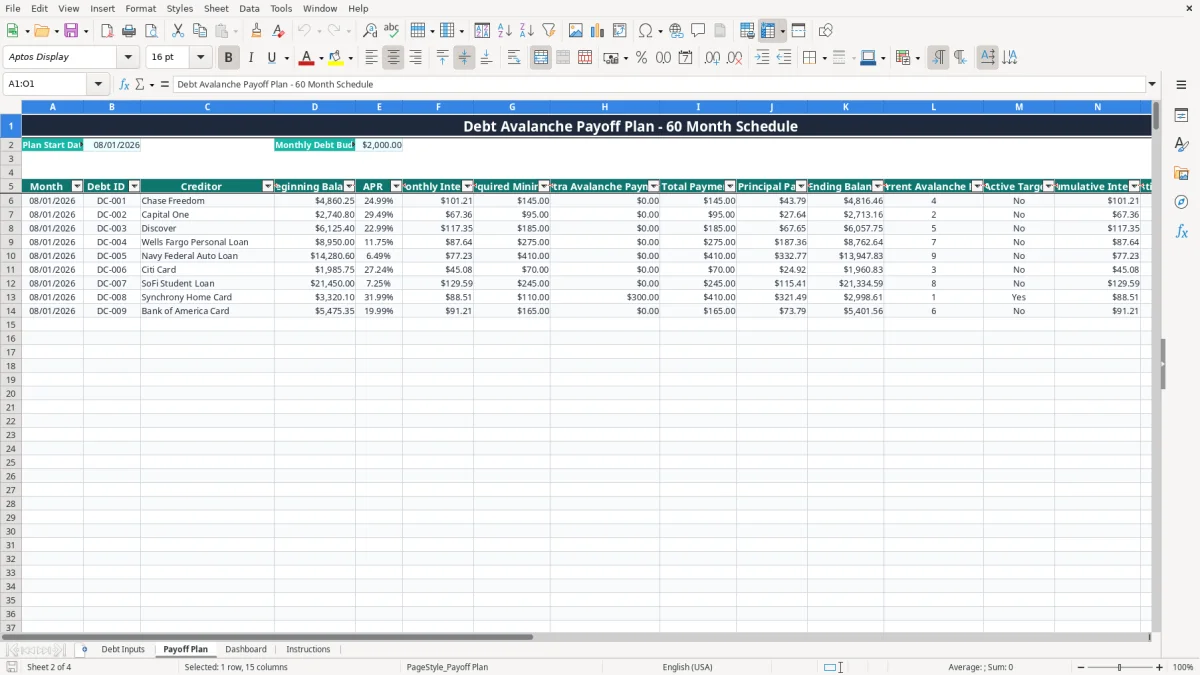This screenshot has width=1200, height=675.
Task: Clear direct formatting icon
Action: click(278, 31)
